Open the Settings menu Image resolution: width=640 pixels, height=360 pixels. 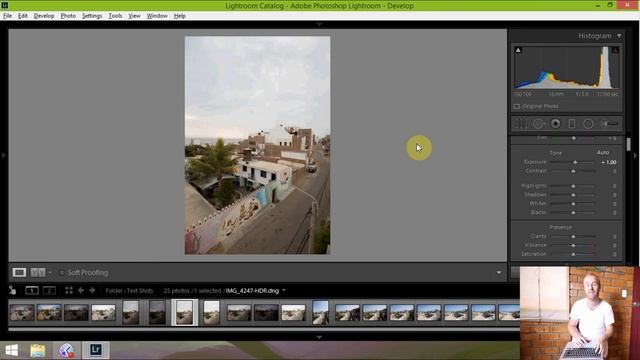(92, 16)
